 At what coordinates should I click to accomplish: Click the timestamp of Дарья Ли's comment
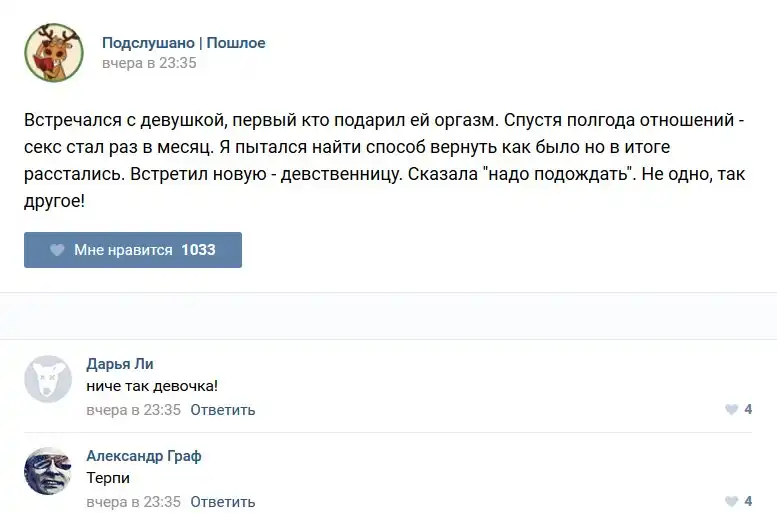(133, 410)
